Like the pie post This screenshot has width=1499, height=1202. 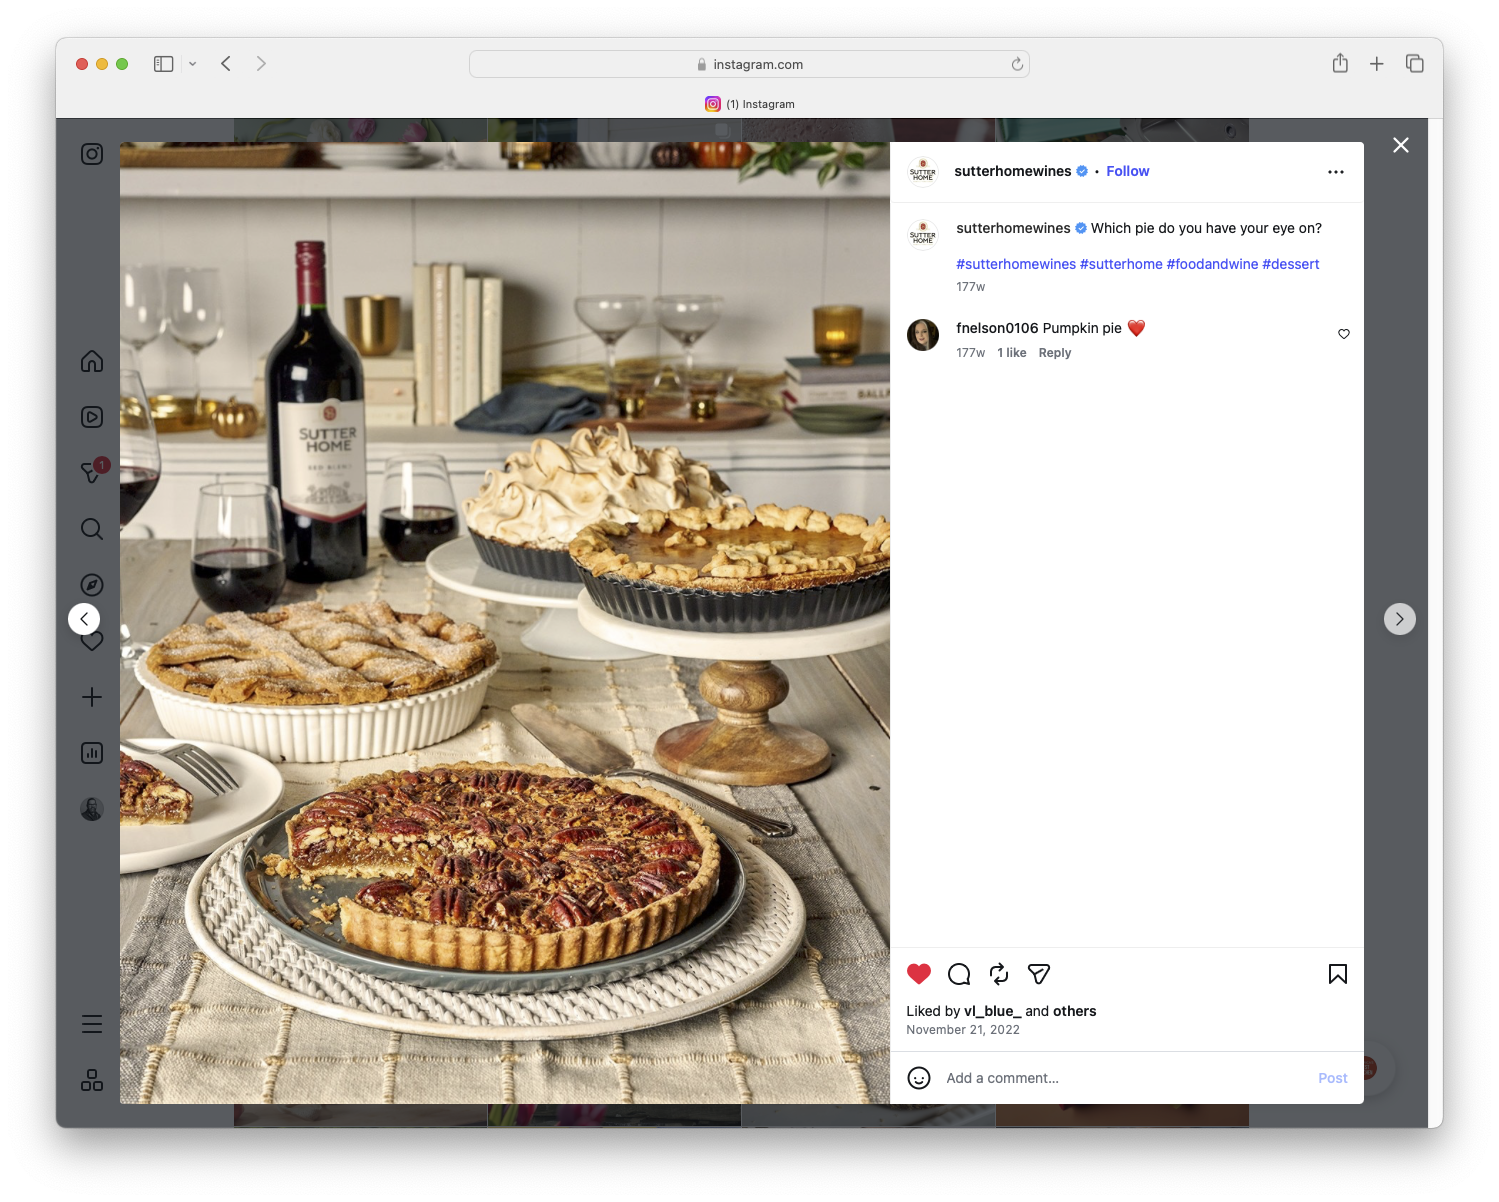point(918,973)
